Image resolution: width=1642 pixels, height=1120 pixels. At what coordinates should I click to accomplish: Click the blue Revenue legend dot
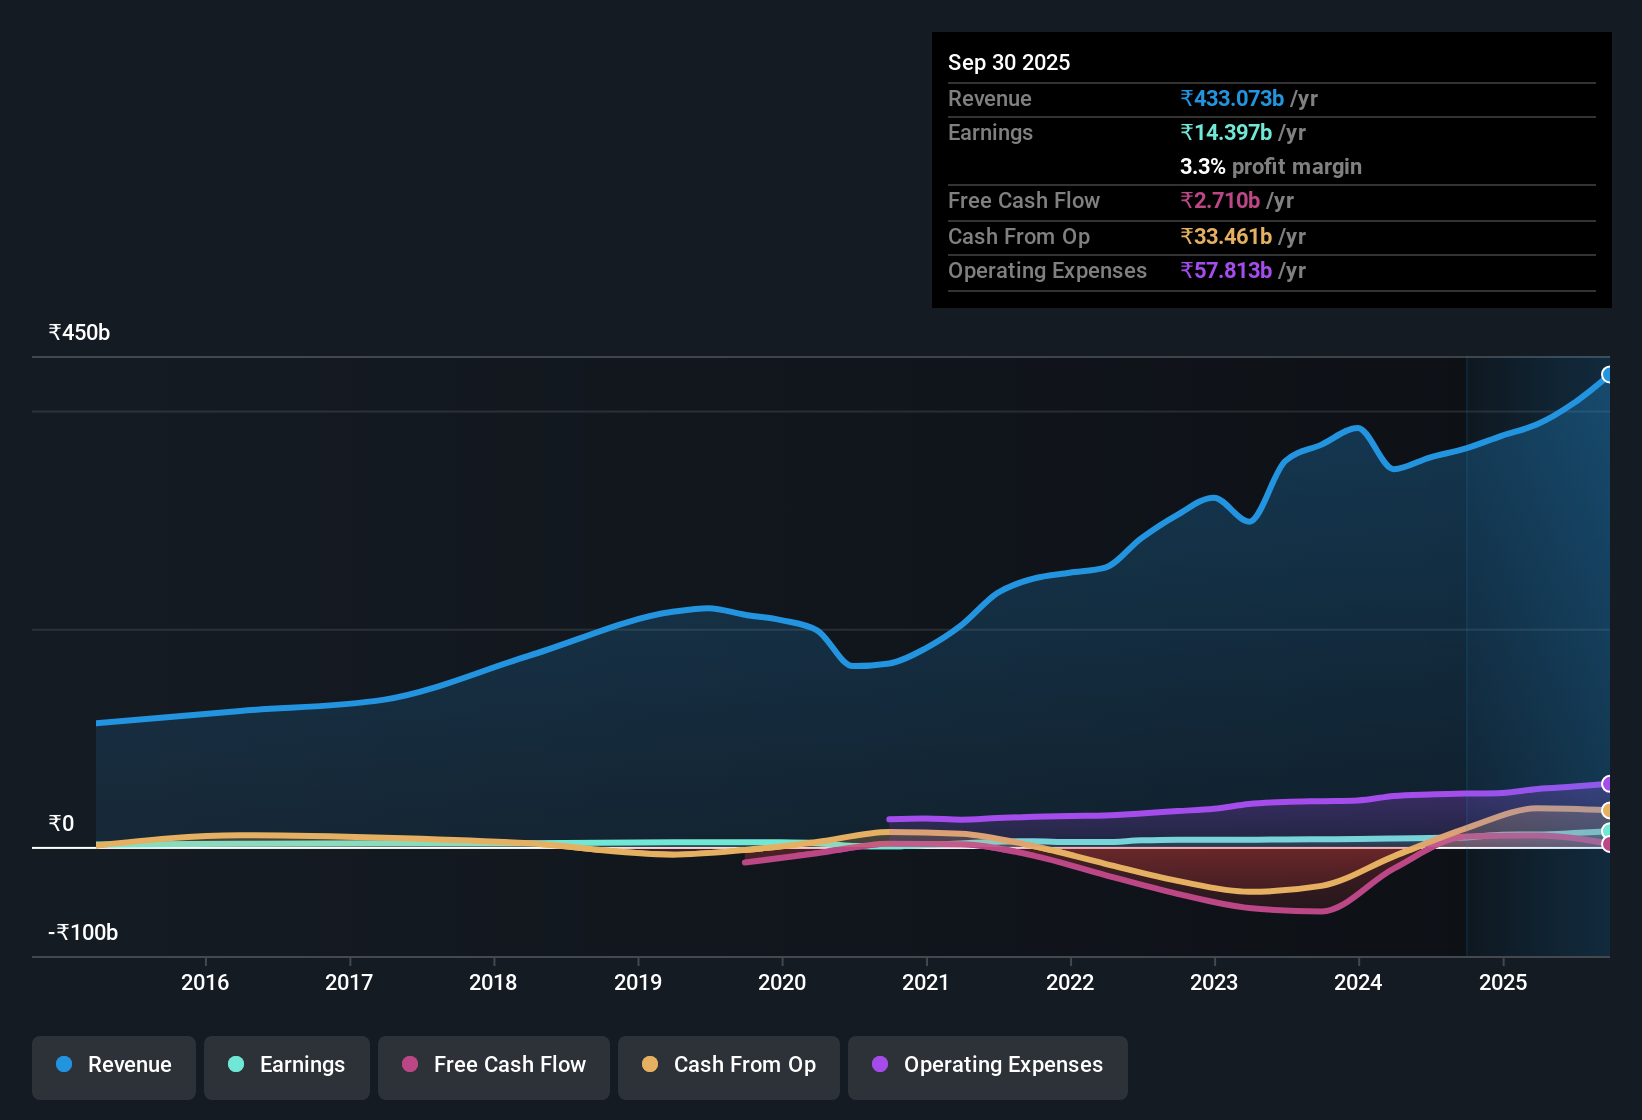point(64,1065)
